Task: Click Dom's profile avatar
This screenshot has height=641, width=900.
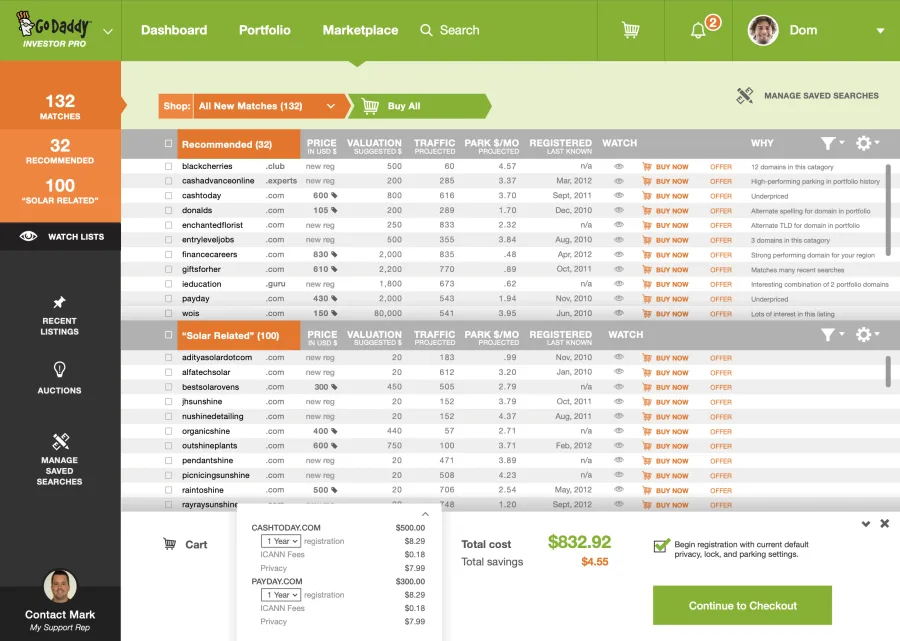Action: pos(763,30)
